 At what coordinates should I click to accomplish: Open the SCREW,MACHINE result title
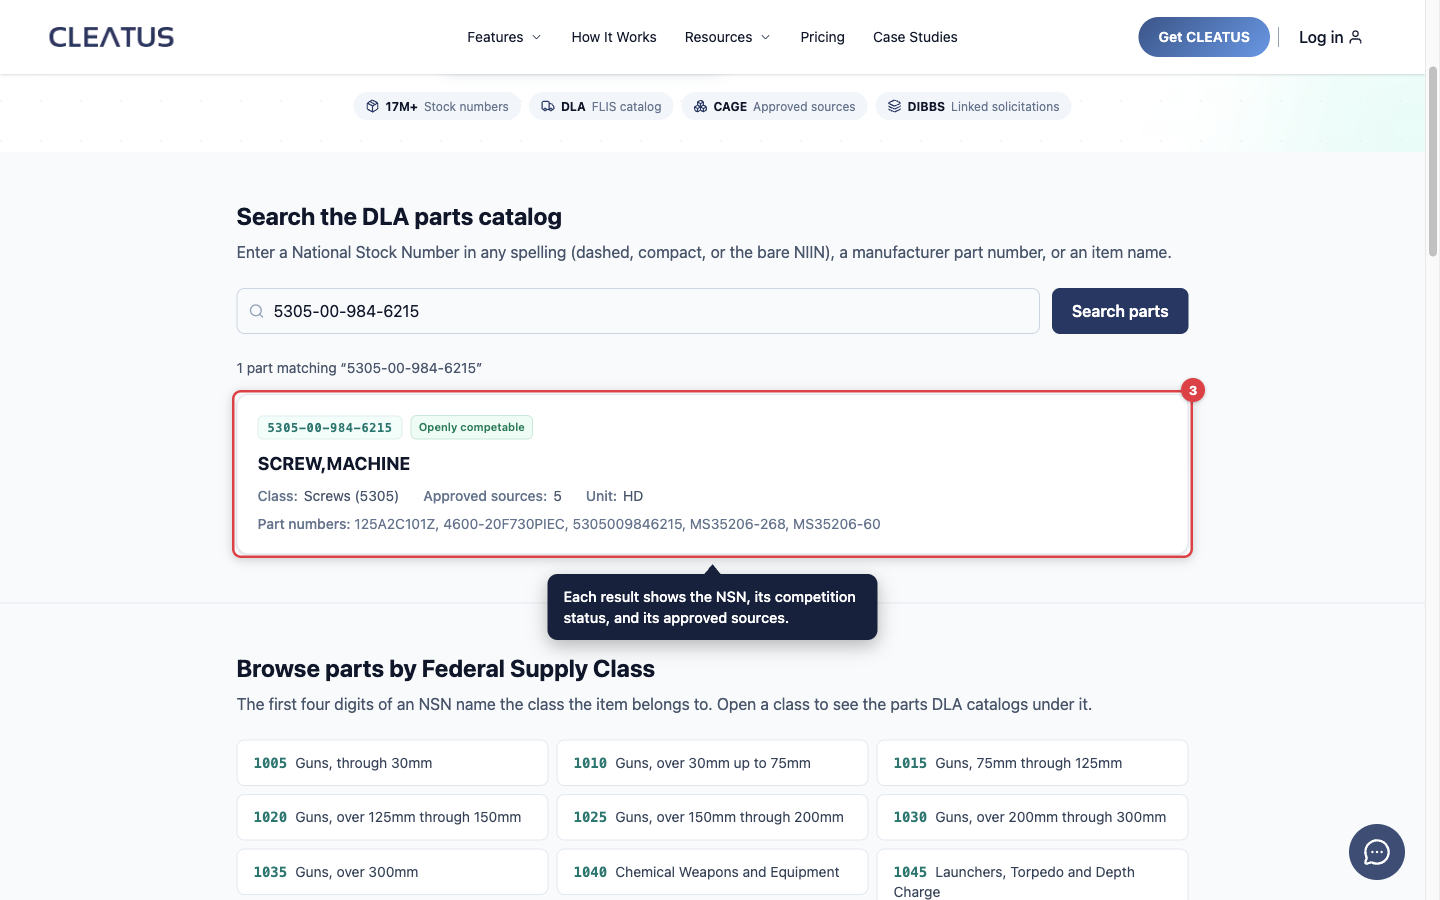coord(334,464)
